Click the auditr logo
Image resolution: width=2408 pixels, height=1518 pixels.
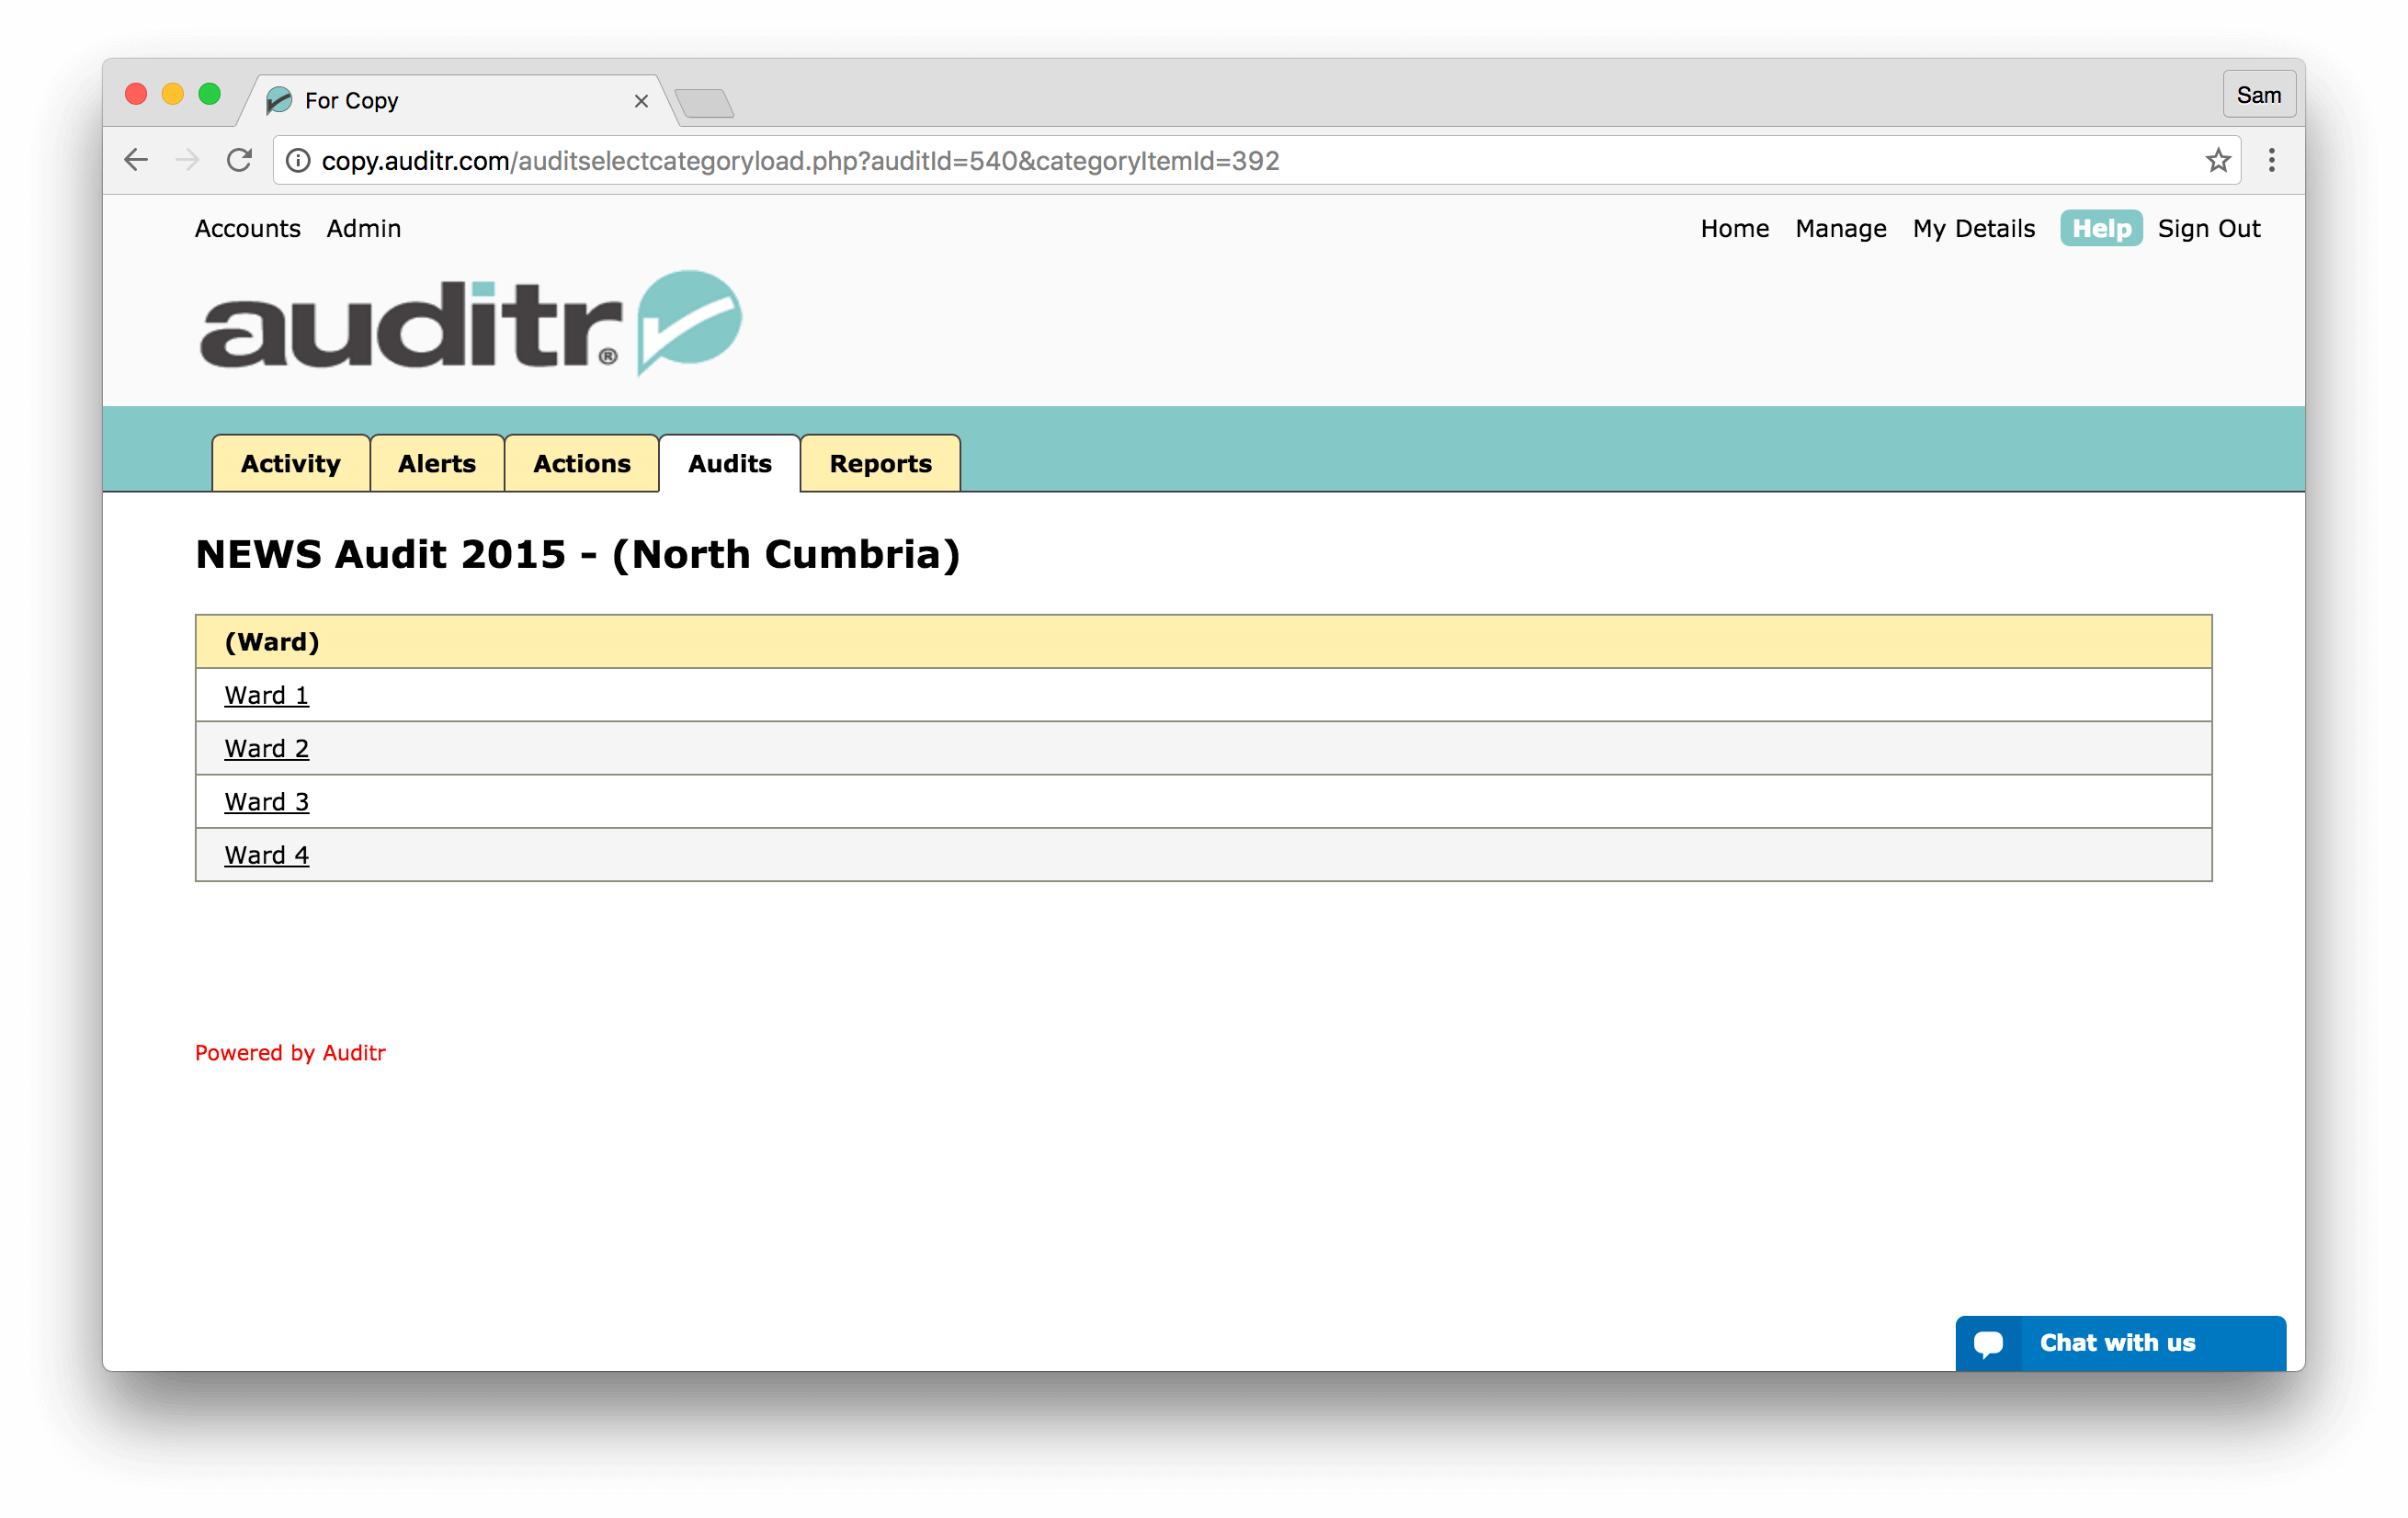(470, 323)
